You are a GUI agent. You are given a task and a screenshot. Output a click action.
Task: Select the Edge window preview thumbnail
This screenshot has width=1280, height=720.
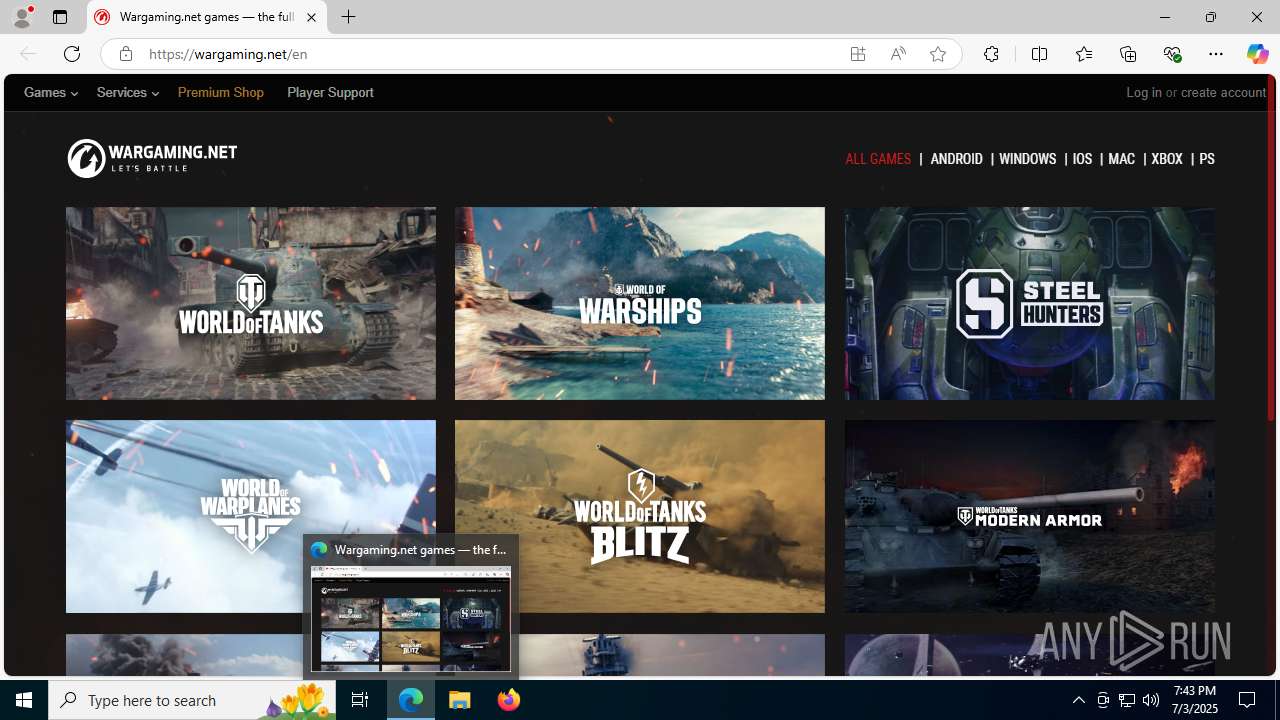click(x=411, y=618)
